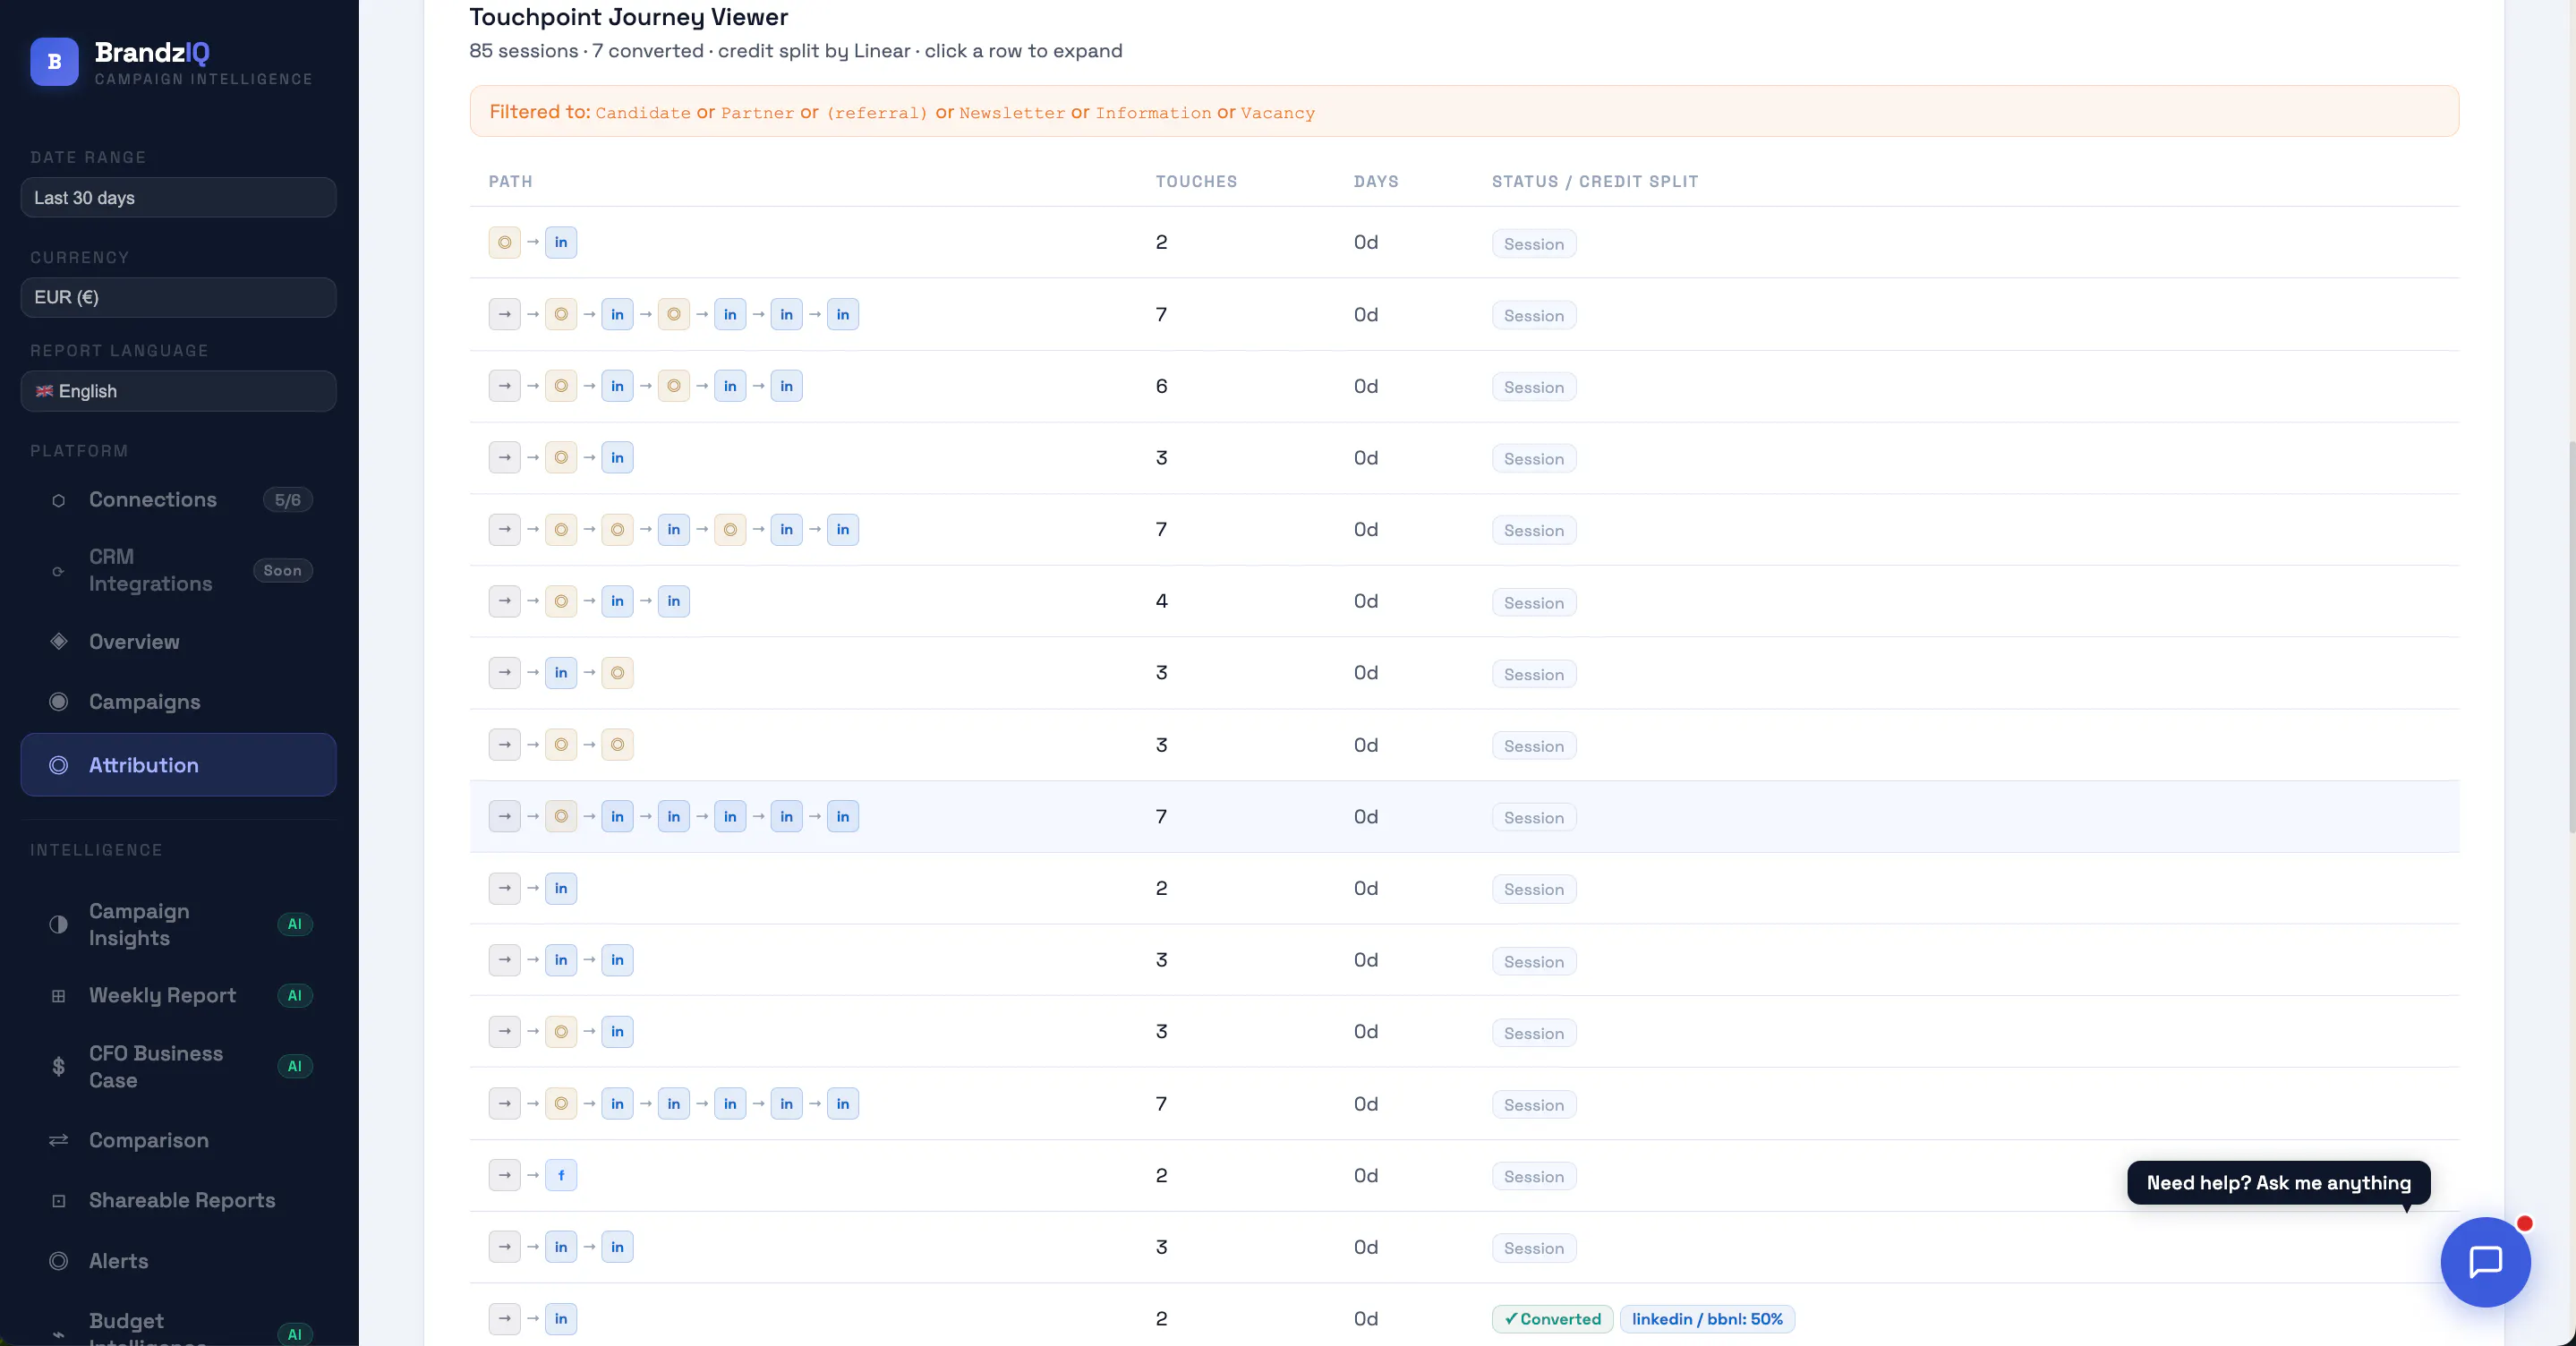Click the Candidate filter tag
The height and width of the screenshot is (1346, 2576).
coord(643,113)
